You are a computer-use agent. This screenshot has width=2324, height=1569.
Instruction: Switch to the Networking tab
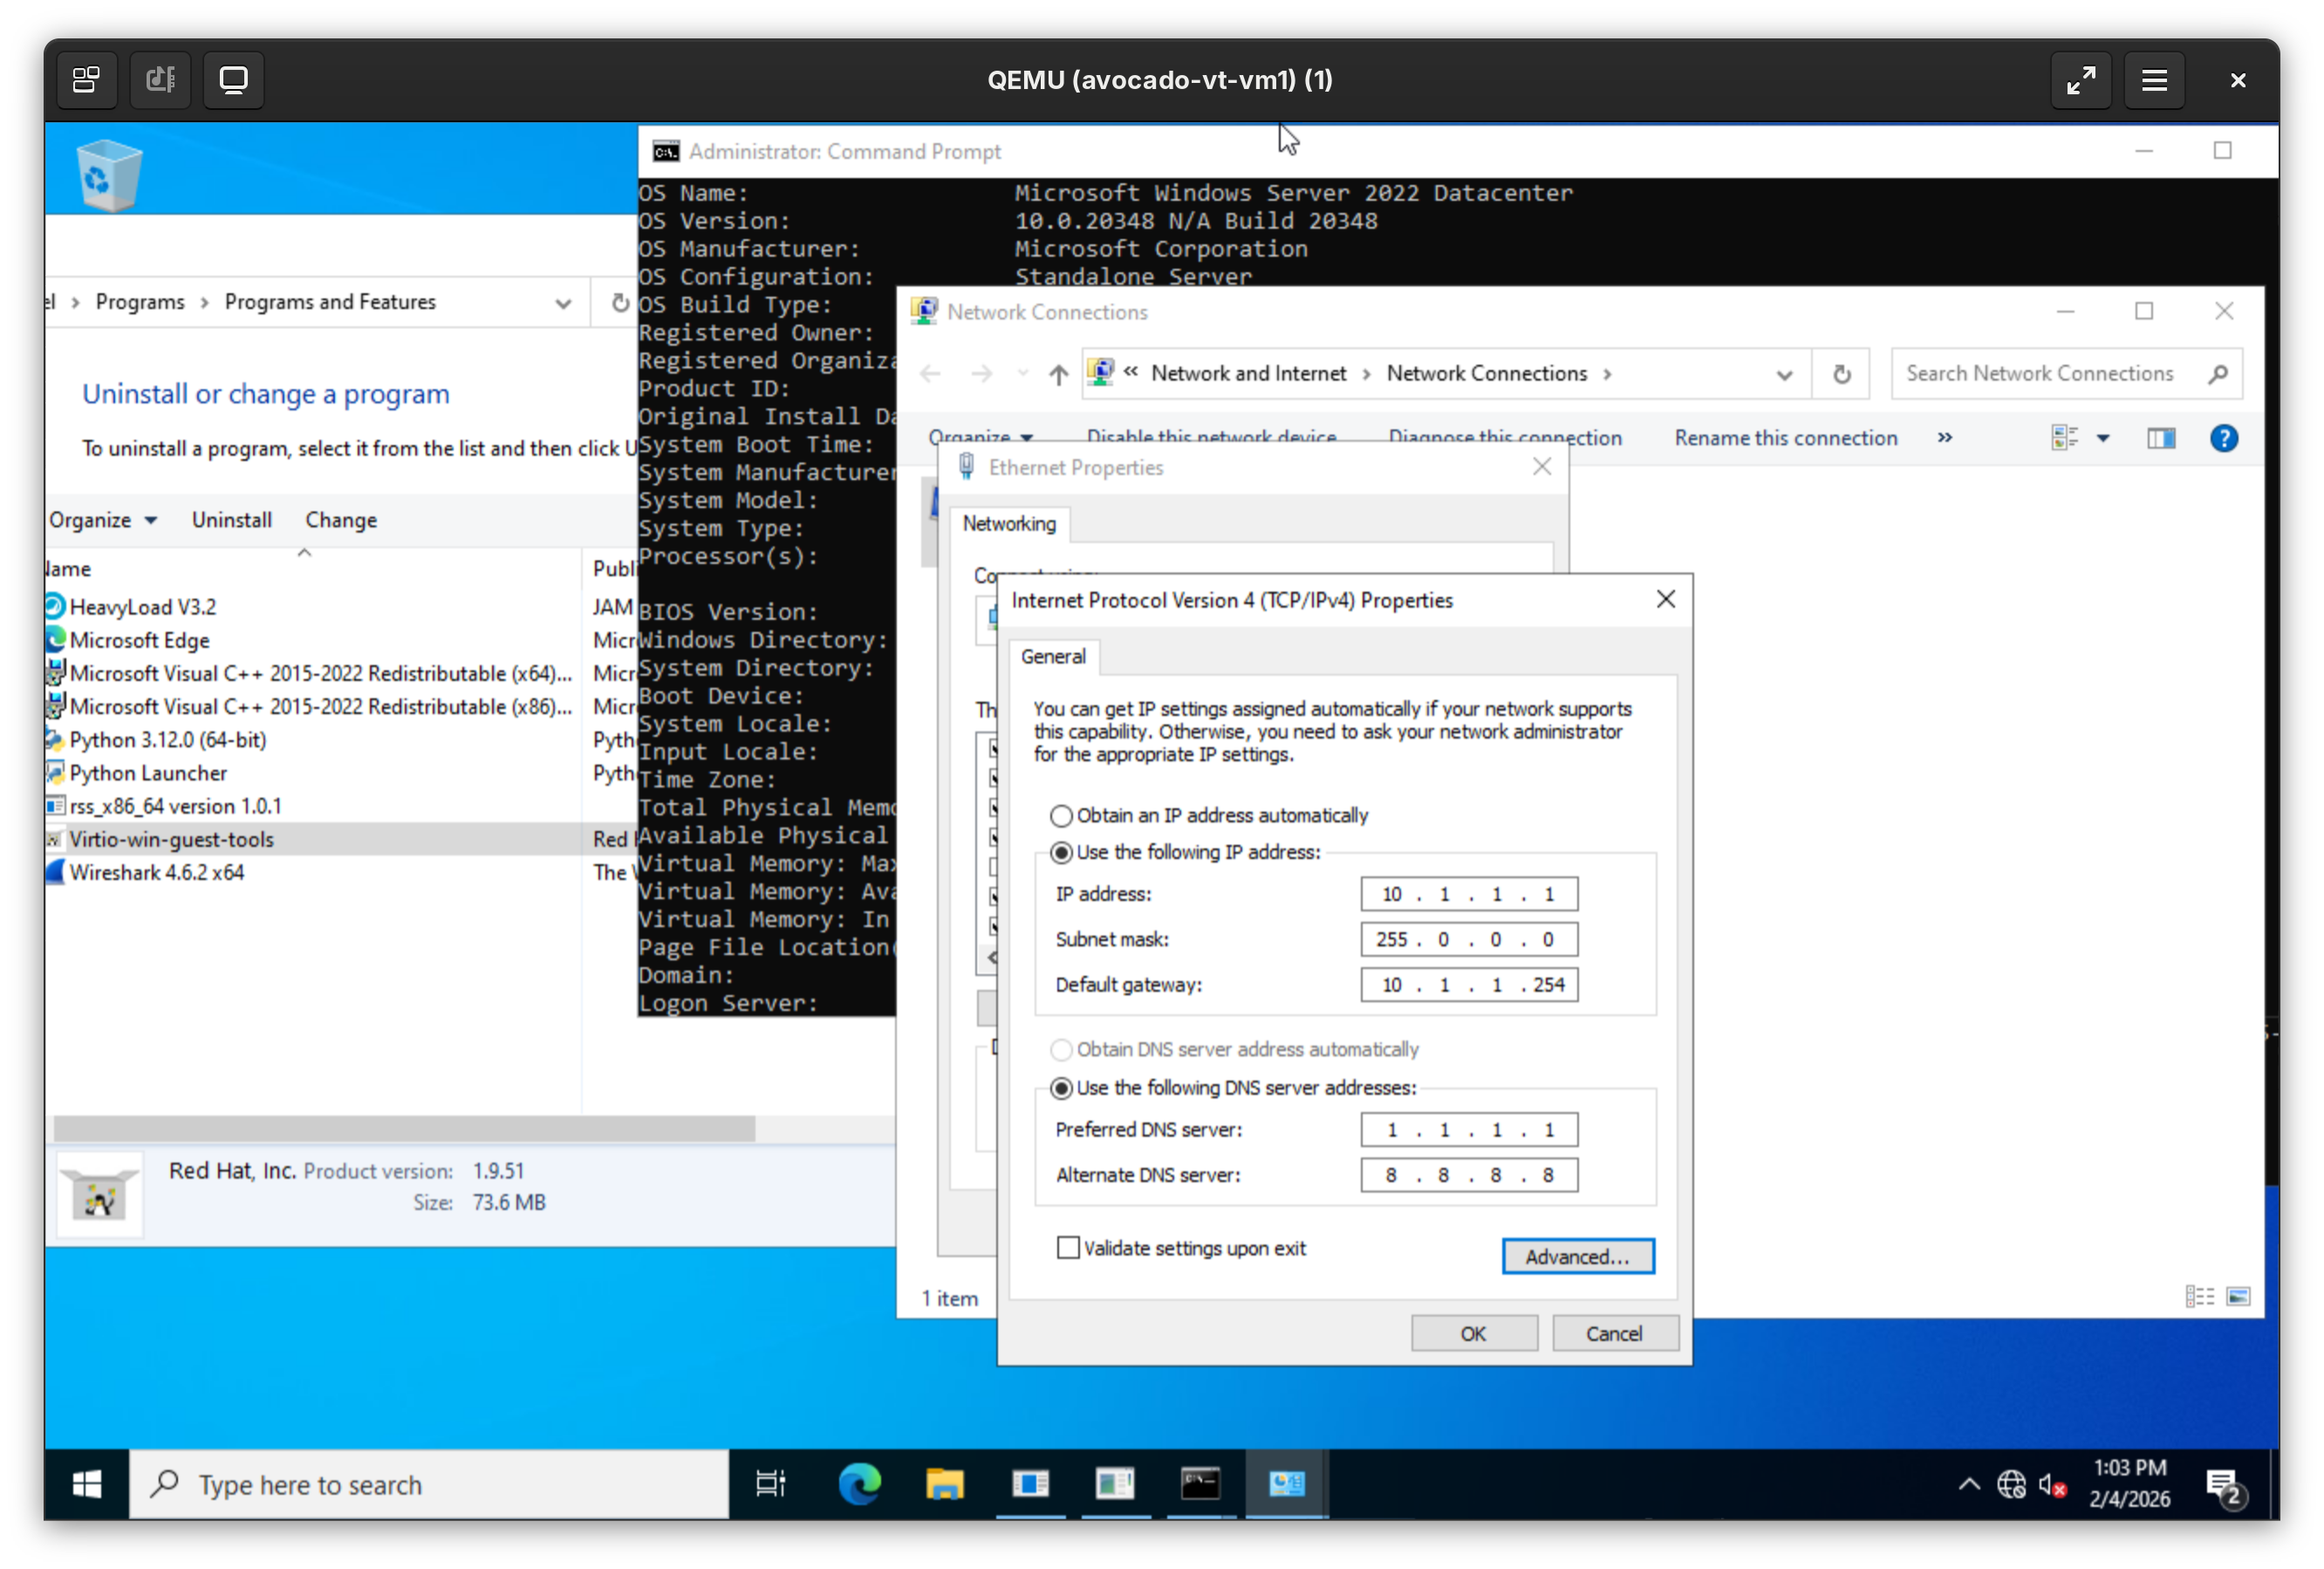(1009, 524)
